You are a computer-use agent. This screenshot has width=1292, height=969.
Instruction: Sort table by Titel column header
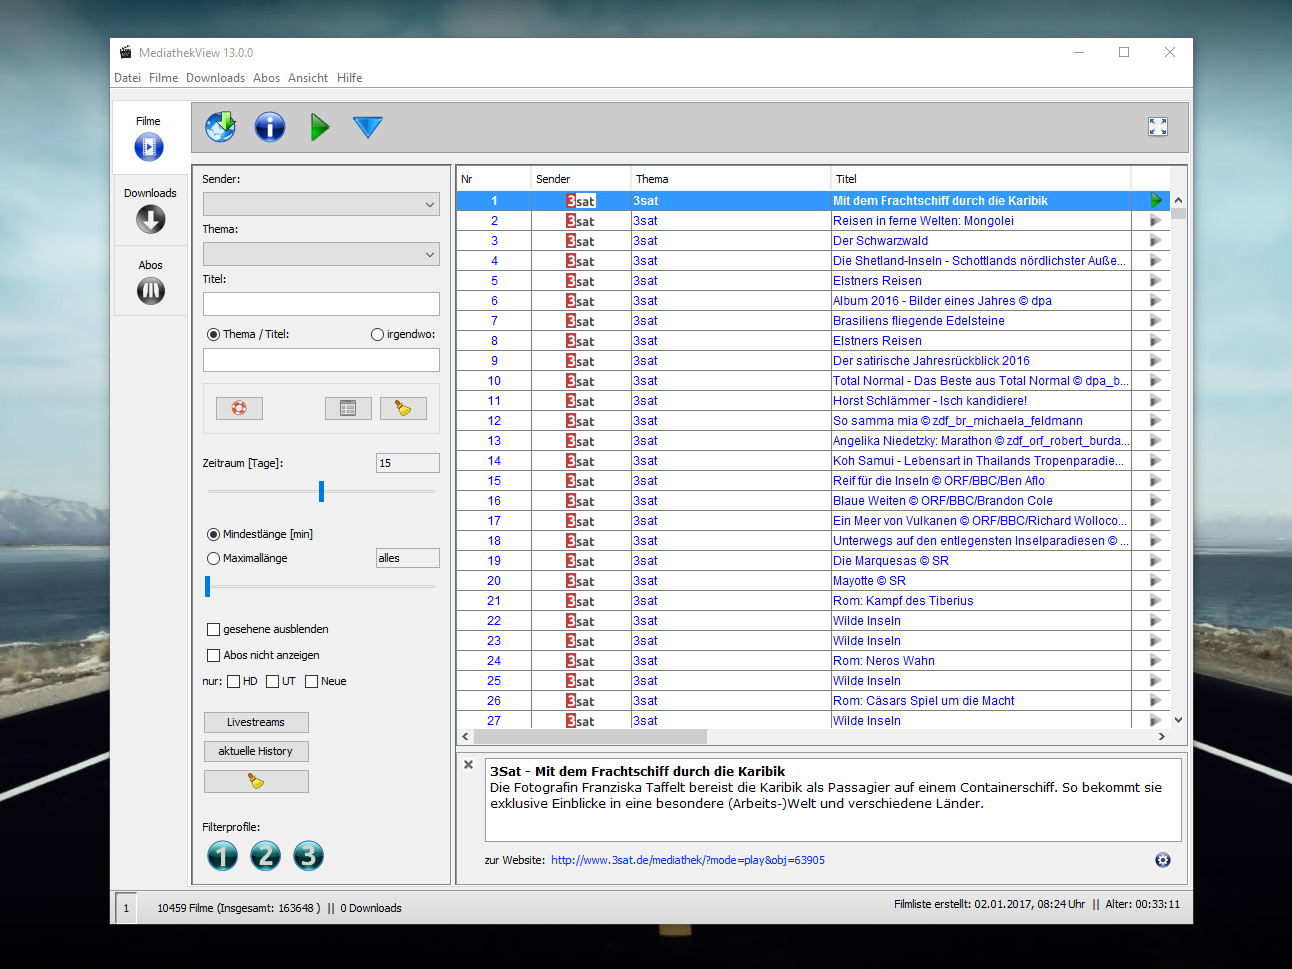click(981, 179)
